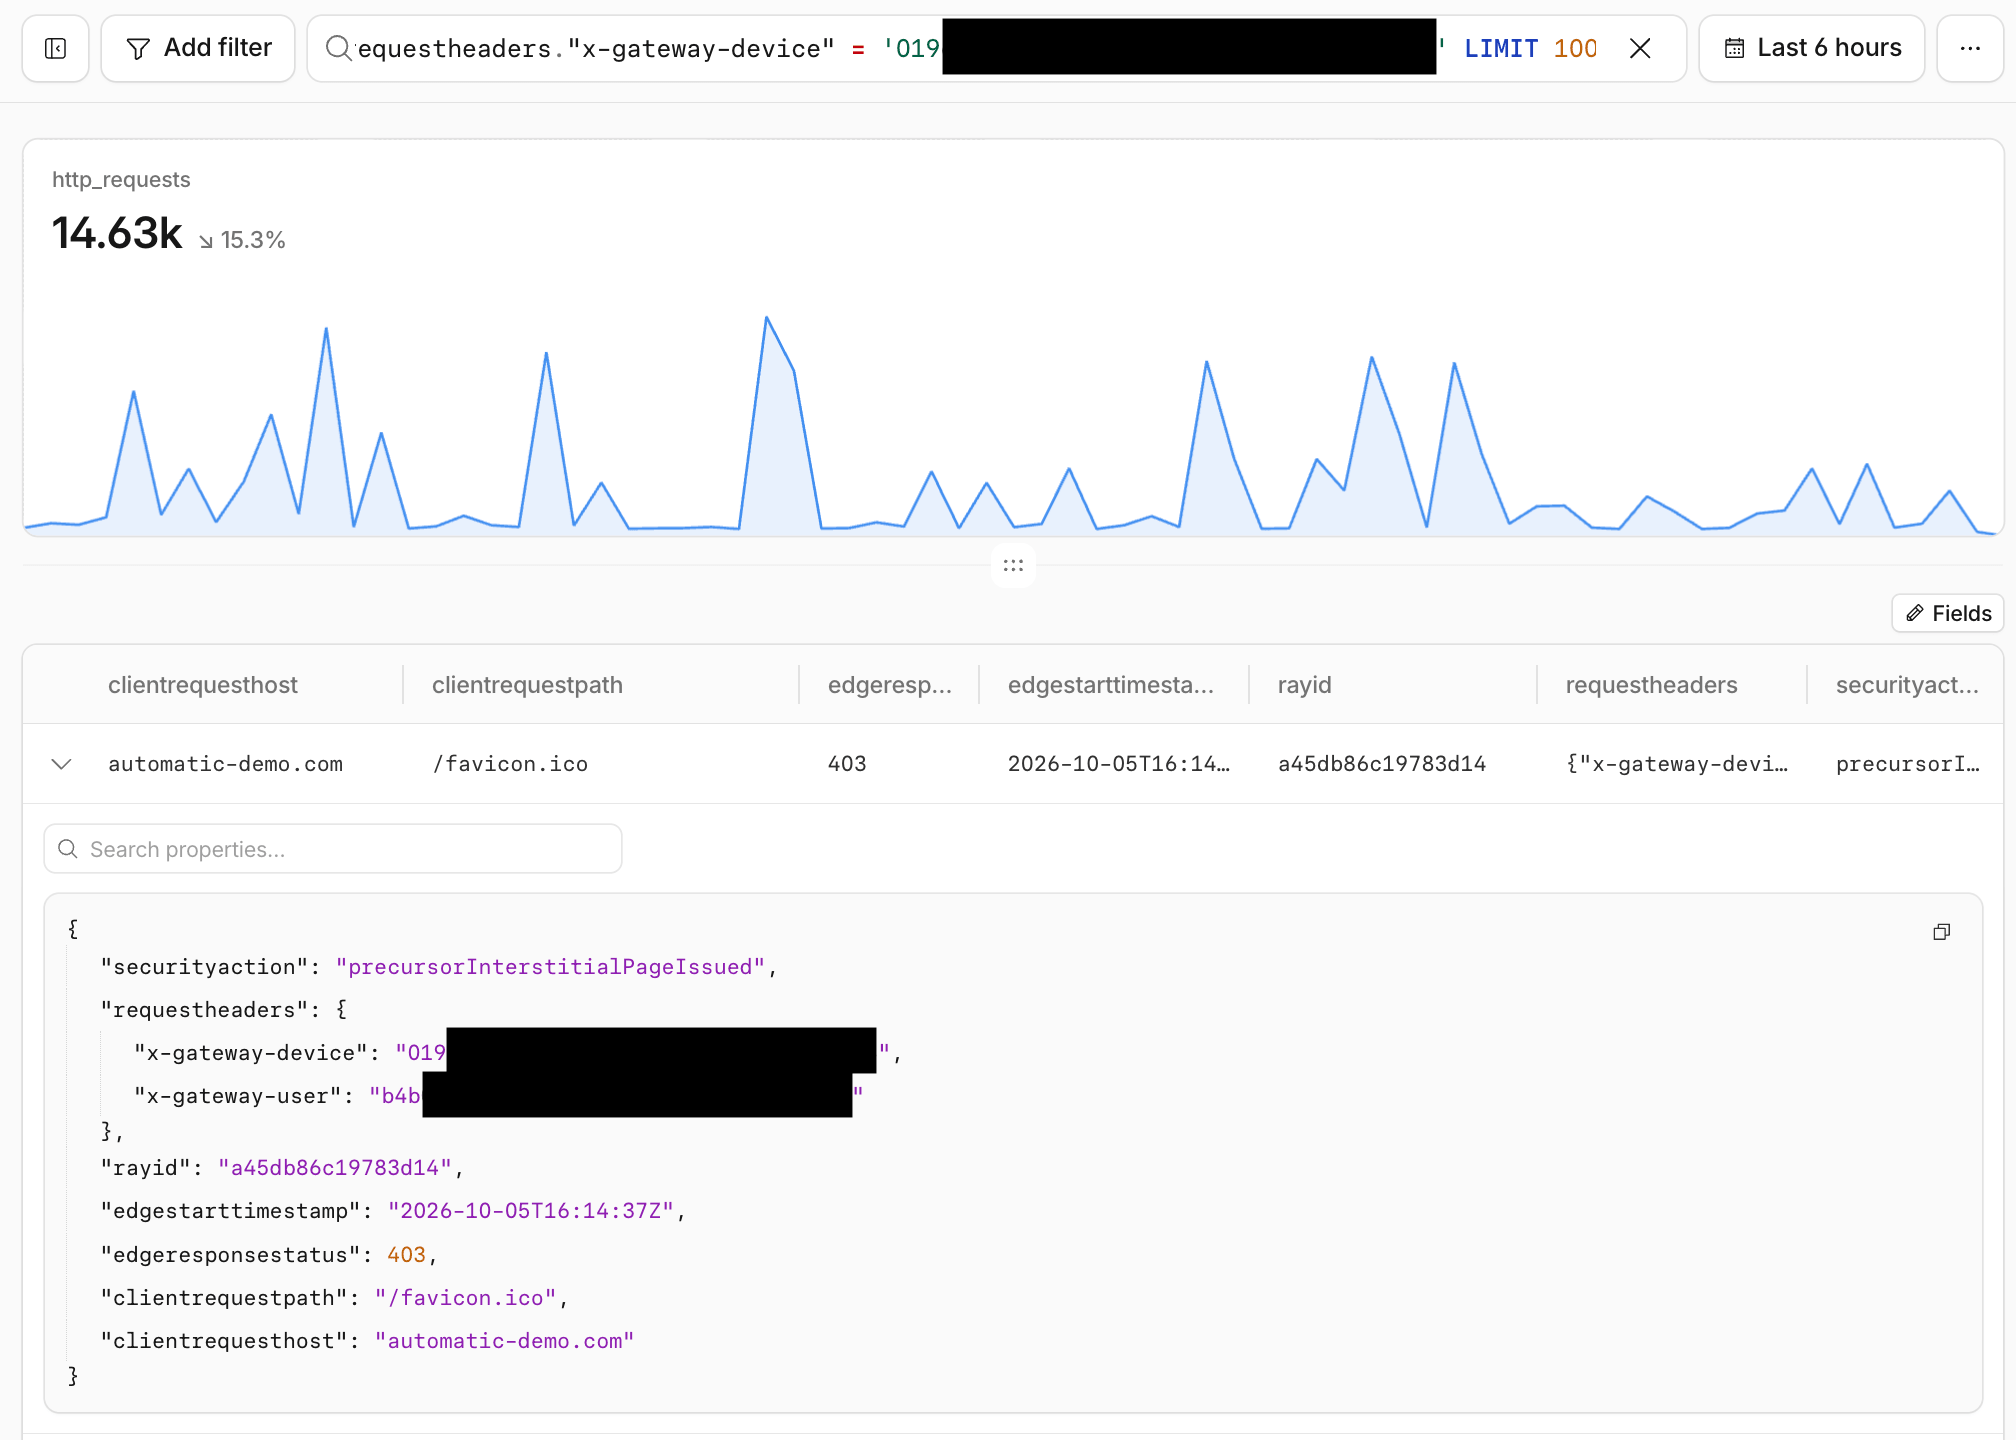Click the edgeresp... column header

[890, 685]
